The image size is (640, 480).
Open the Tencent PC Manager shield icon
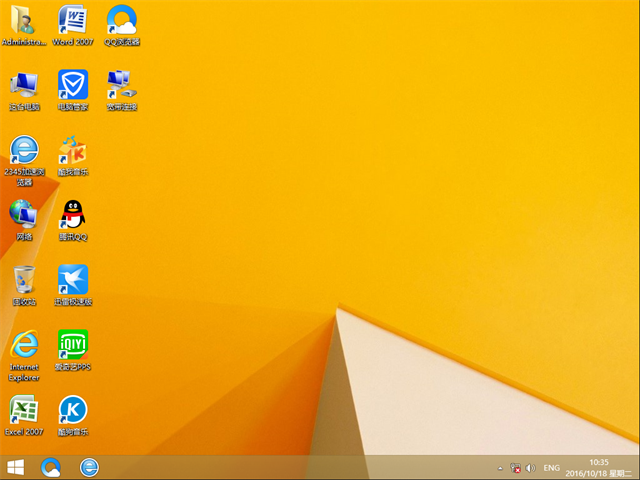pos(72,84)
